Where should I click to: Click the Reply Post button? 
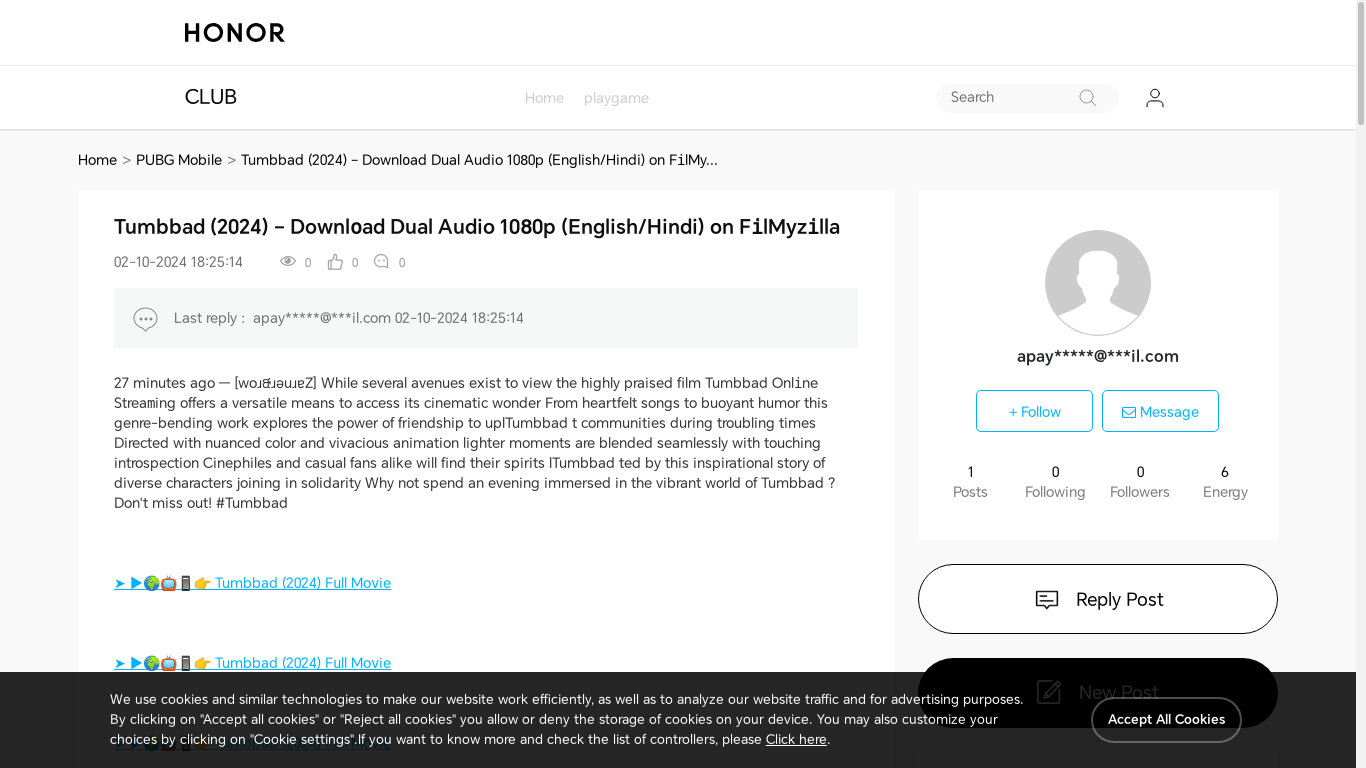[1098, 599]
